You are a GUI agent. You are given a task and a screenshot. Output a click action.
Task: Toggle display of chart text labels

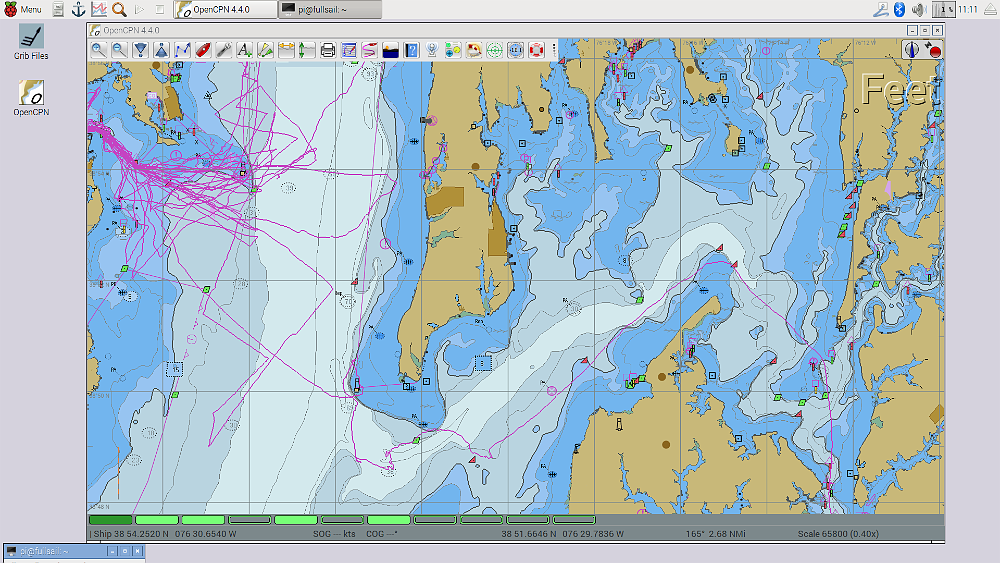[244, 49]
